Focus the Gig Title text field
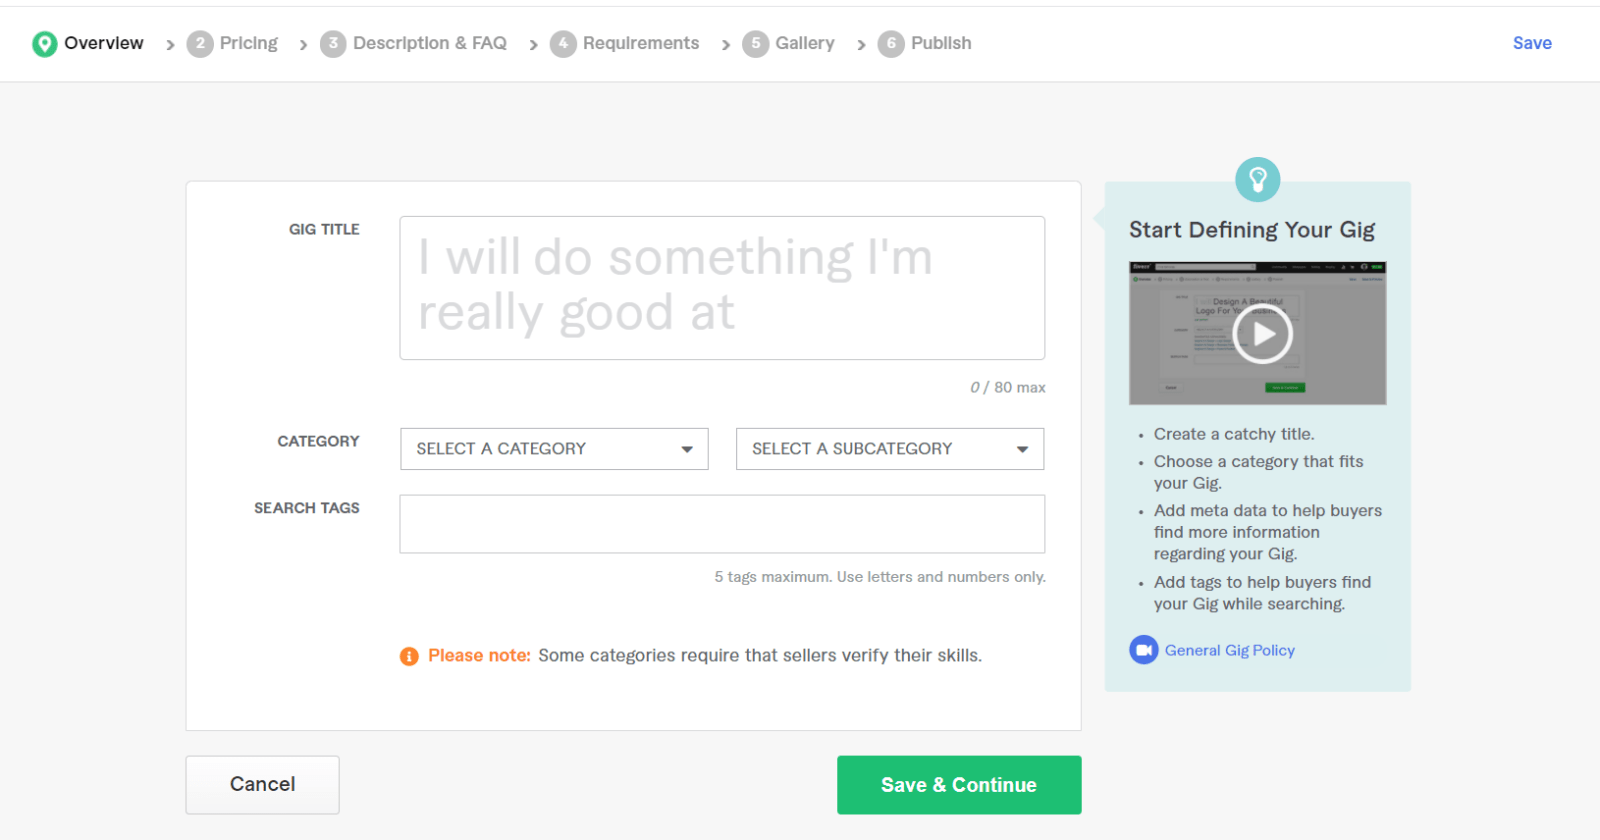1600x840 pixels. coord(722,288)
